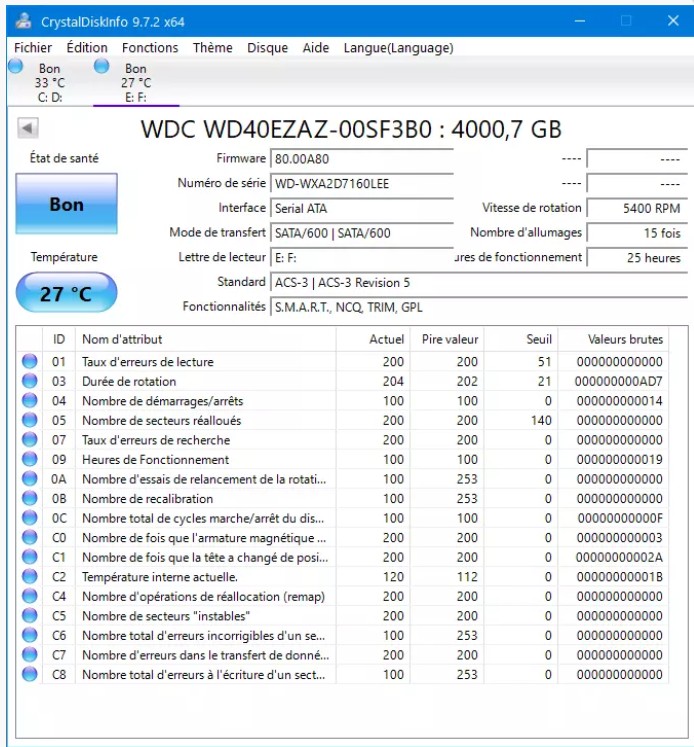694x747 pixels.
Task: Click raw value 0000000001B
Action: [619, 576]
